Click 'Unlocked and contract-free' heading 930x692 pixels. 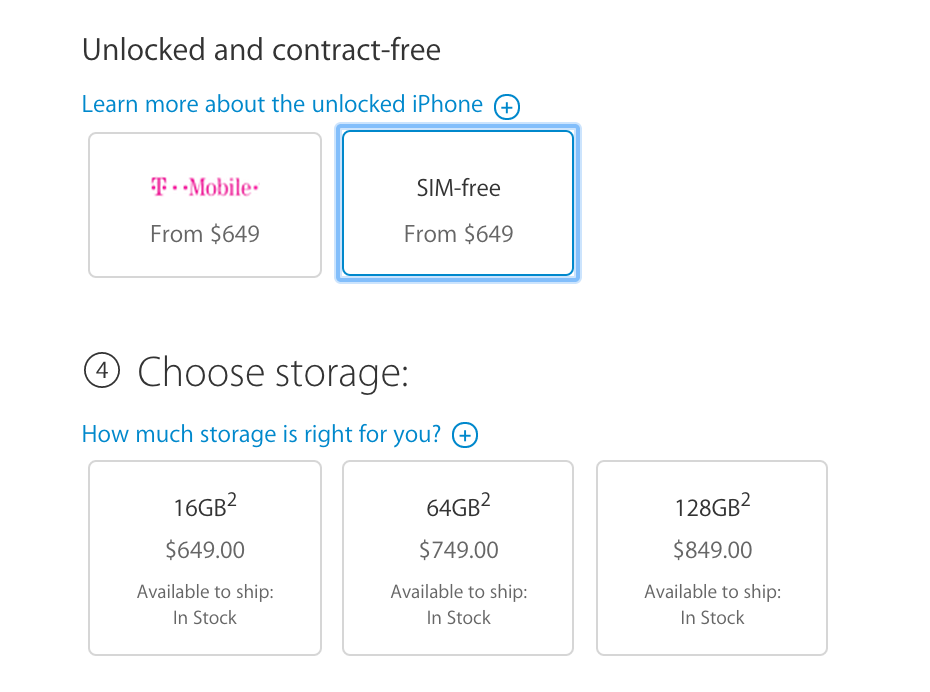pos(261,49)
